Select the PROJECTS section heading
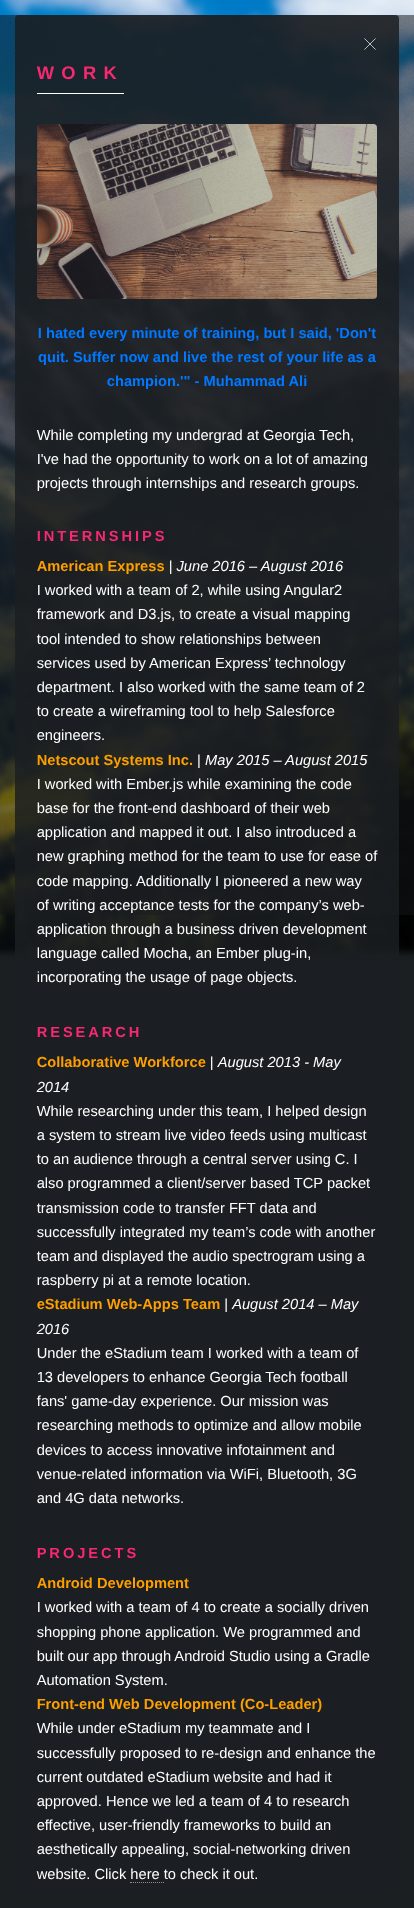Screen dimensions: 414x1908 [x=88, y=1553]
